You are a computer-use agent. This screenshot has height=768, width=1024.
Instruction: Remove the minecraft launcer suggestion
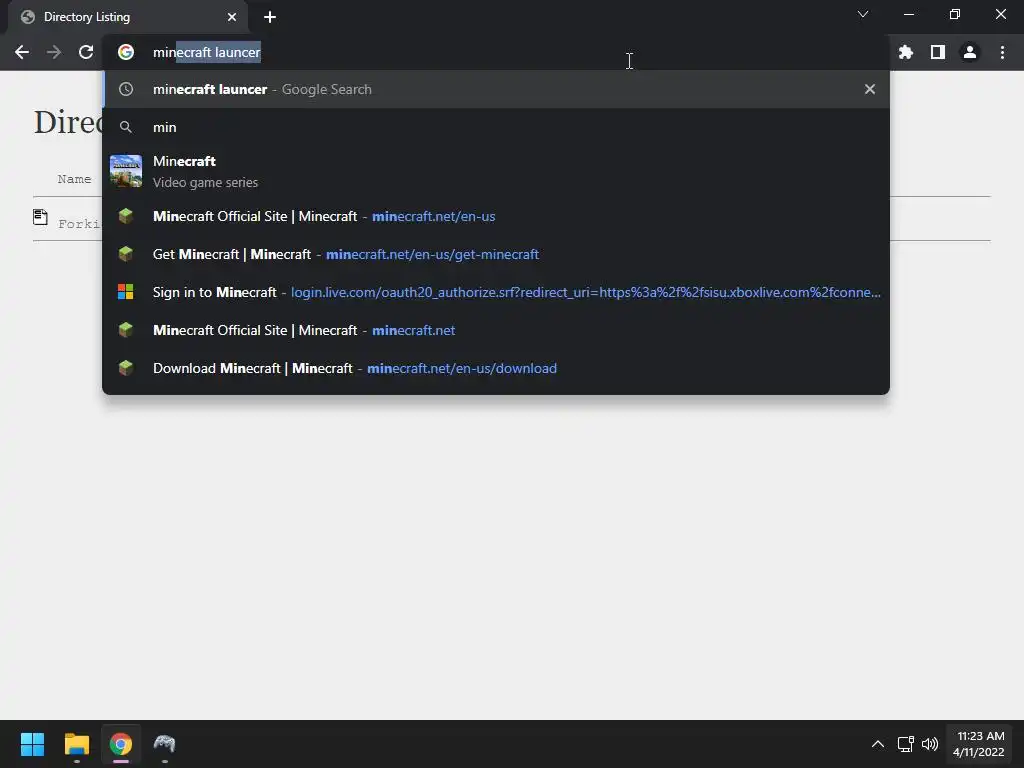(x=870, y=89)
